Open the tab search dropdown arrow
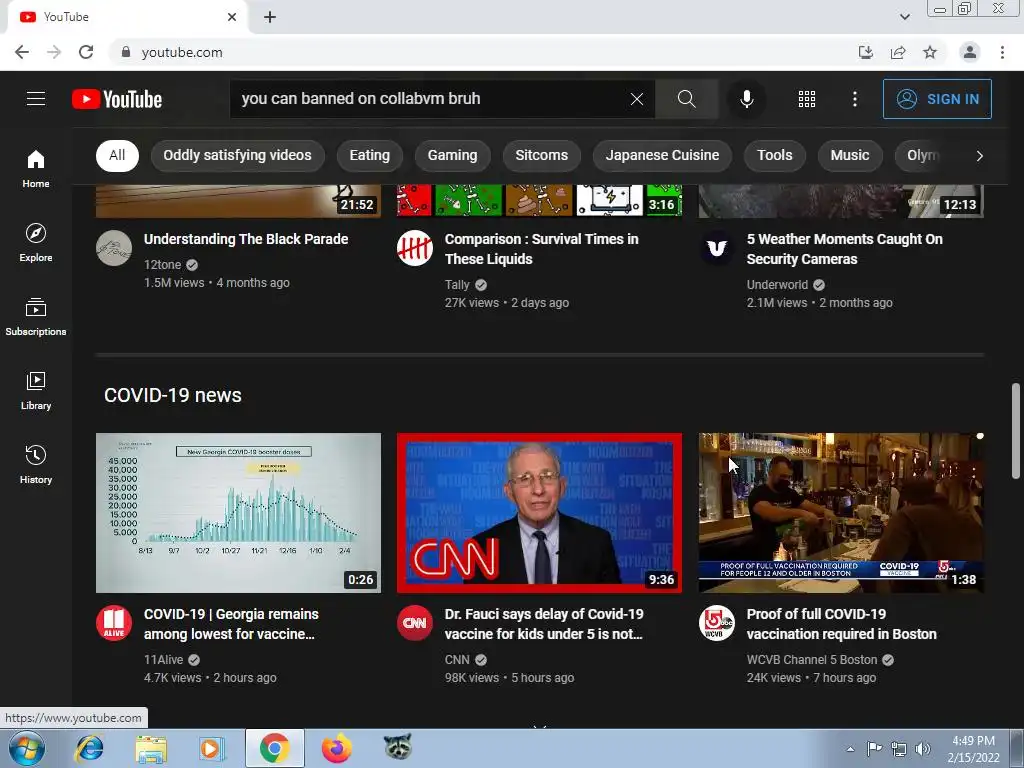Screen dimensions: 1024x768 (904, 17)
